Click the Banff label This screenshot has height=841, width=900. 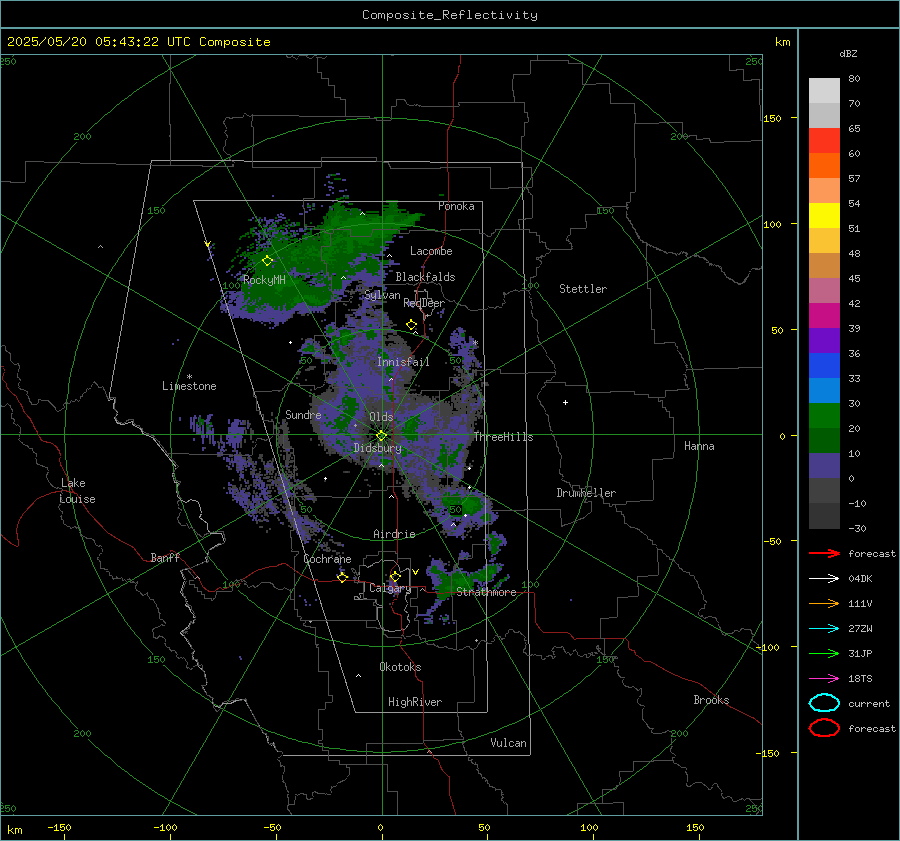click(165, 557)
